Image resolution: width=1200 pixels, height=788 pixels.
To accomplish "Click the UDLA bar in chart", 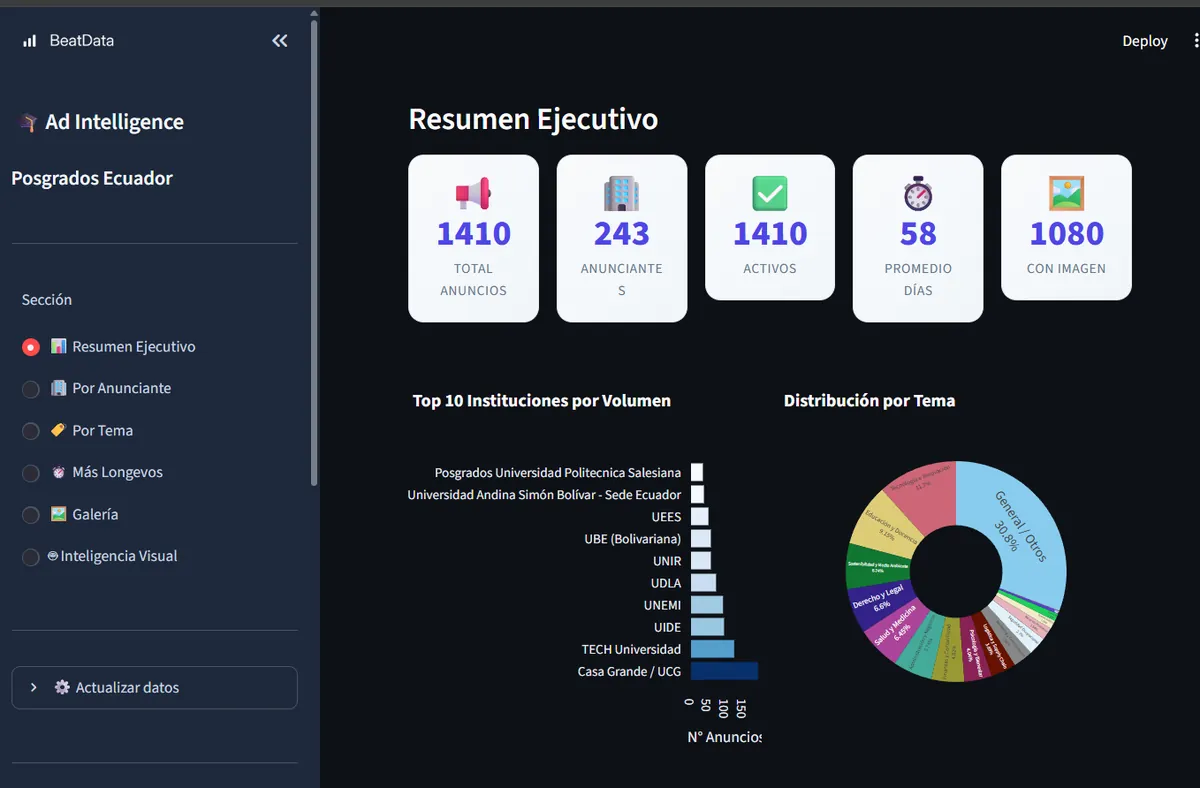I will [x=703, y=583].
